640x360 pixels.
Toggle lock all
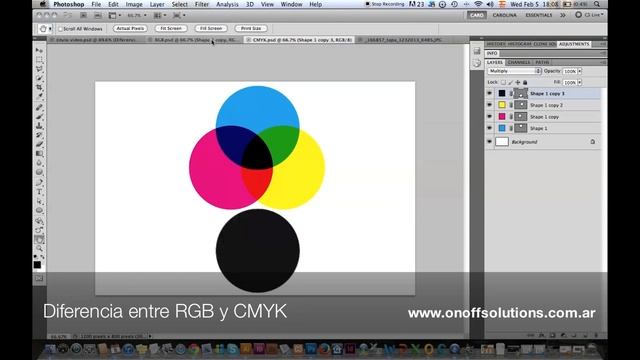coord(525,82)
